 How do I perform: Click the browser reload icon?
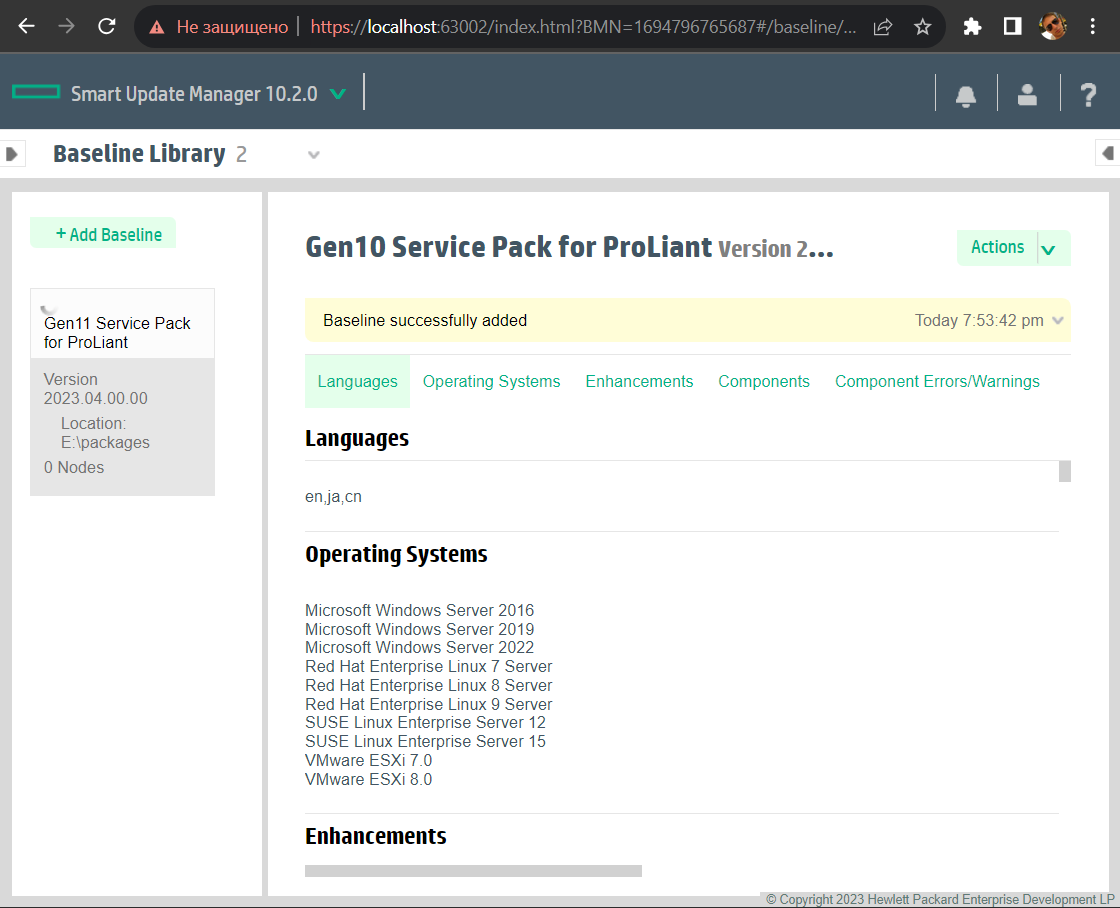click(x=107, y=27)
